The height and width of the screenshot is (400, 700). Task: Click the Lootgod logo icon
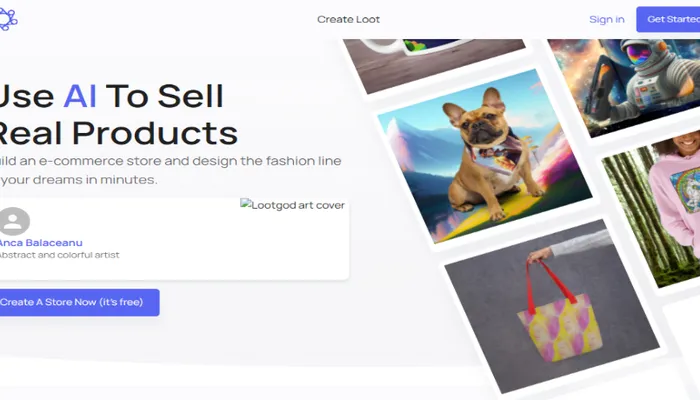(x=8, y=20)
